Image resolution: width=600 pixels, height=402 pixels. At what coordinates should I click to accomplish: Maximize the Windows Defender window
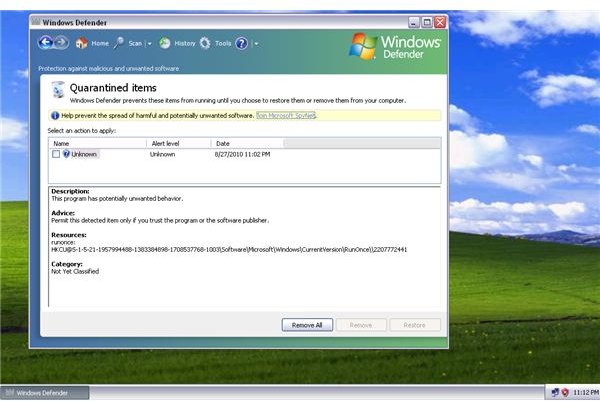[427, 22]
